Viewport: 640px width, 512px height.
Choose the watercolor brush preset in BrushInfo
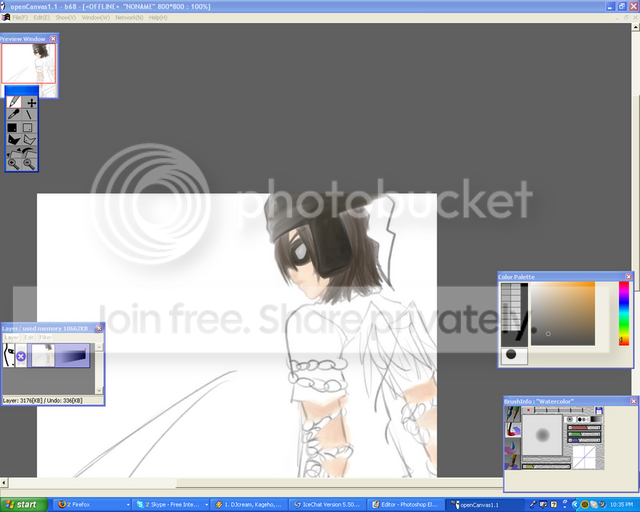click(513, 430)
